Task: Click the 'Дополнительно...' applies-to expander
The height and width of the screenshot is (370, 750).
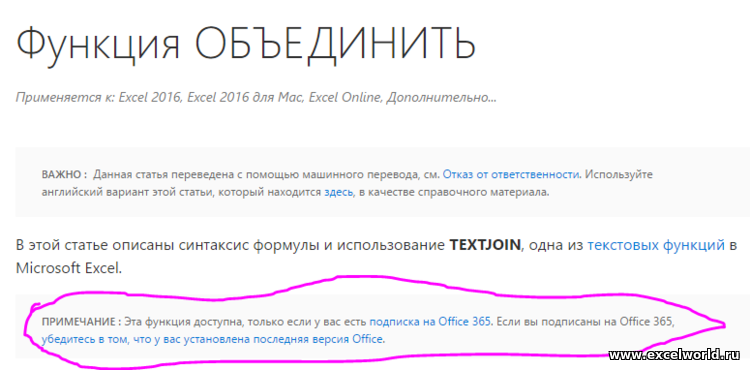Action: [441, 98]
